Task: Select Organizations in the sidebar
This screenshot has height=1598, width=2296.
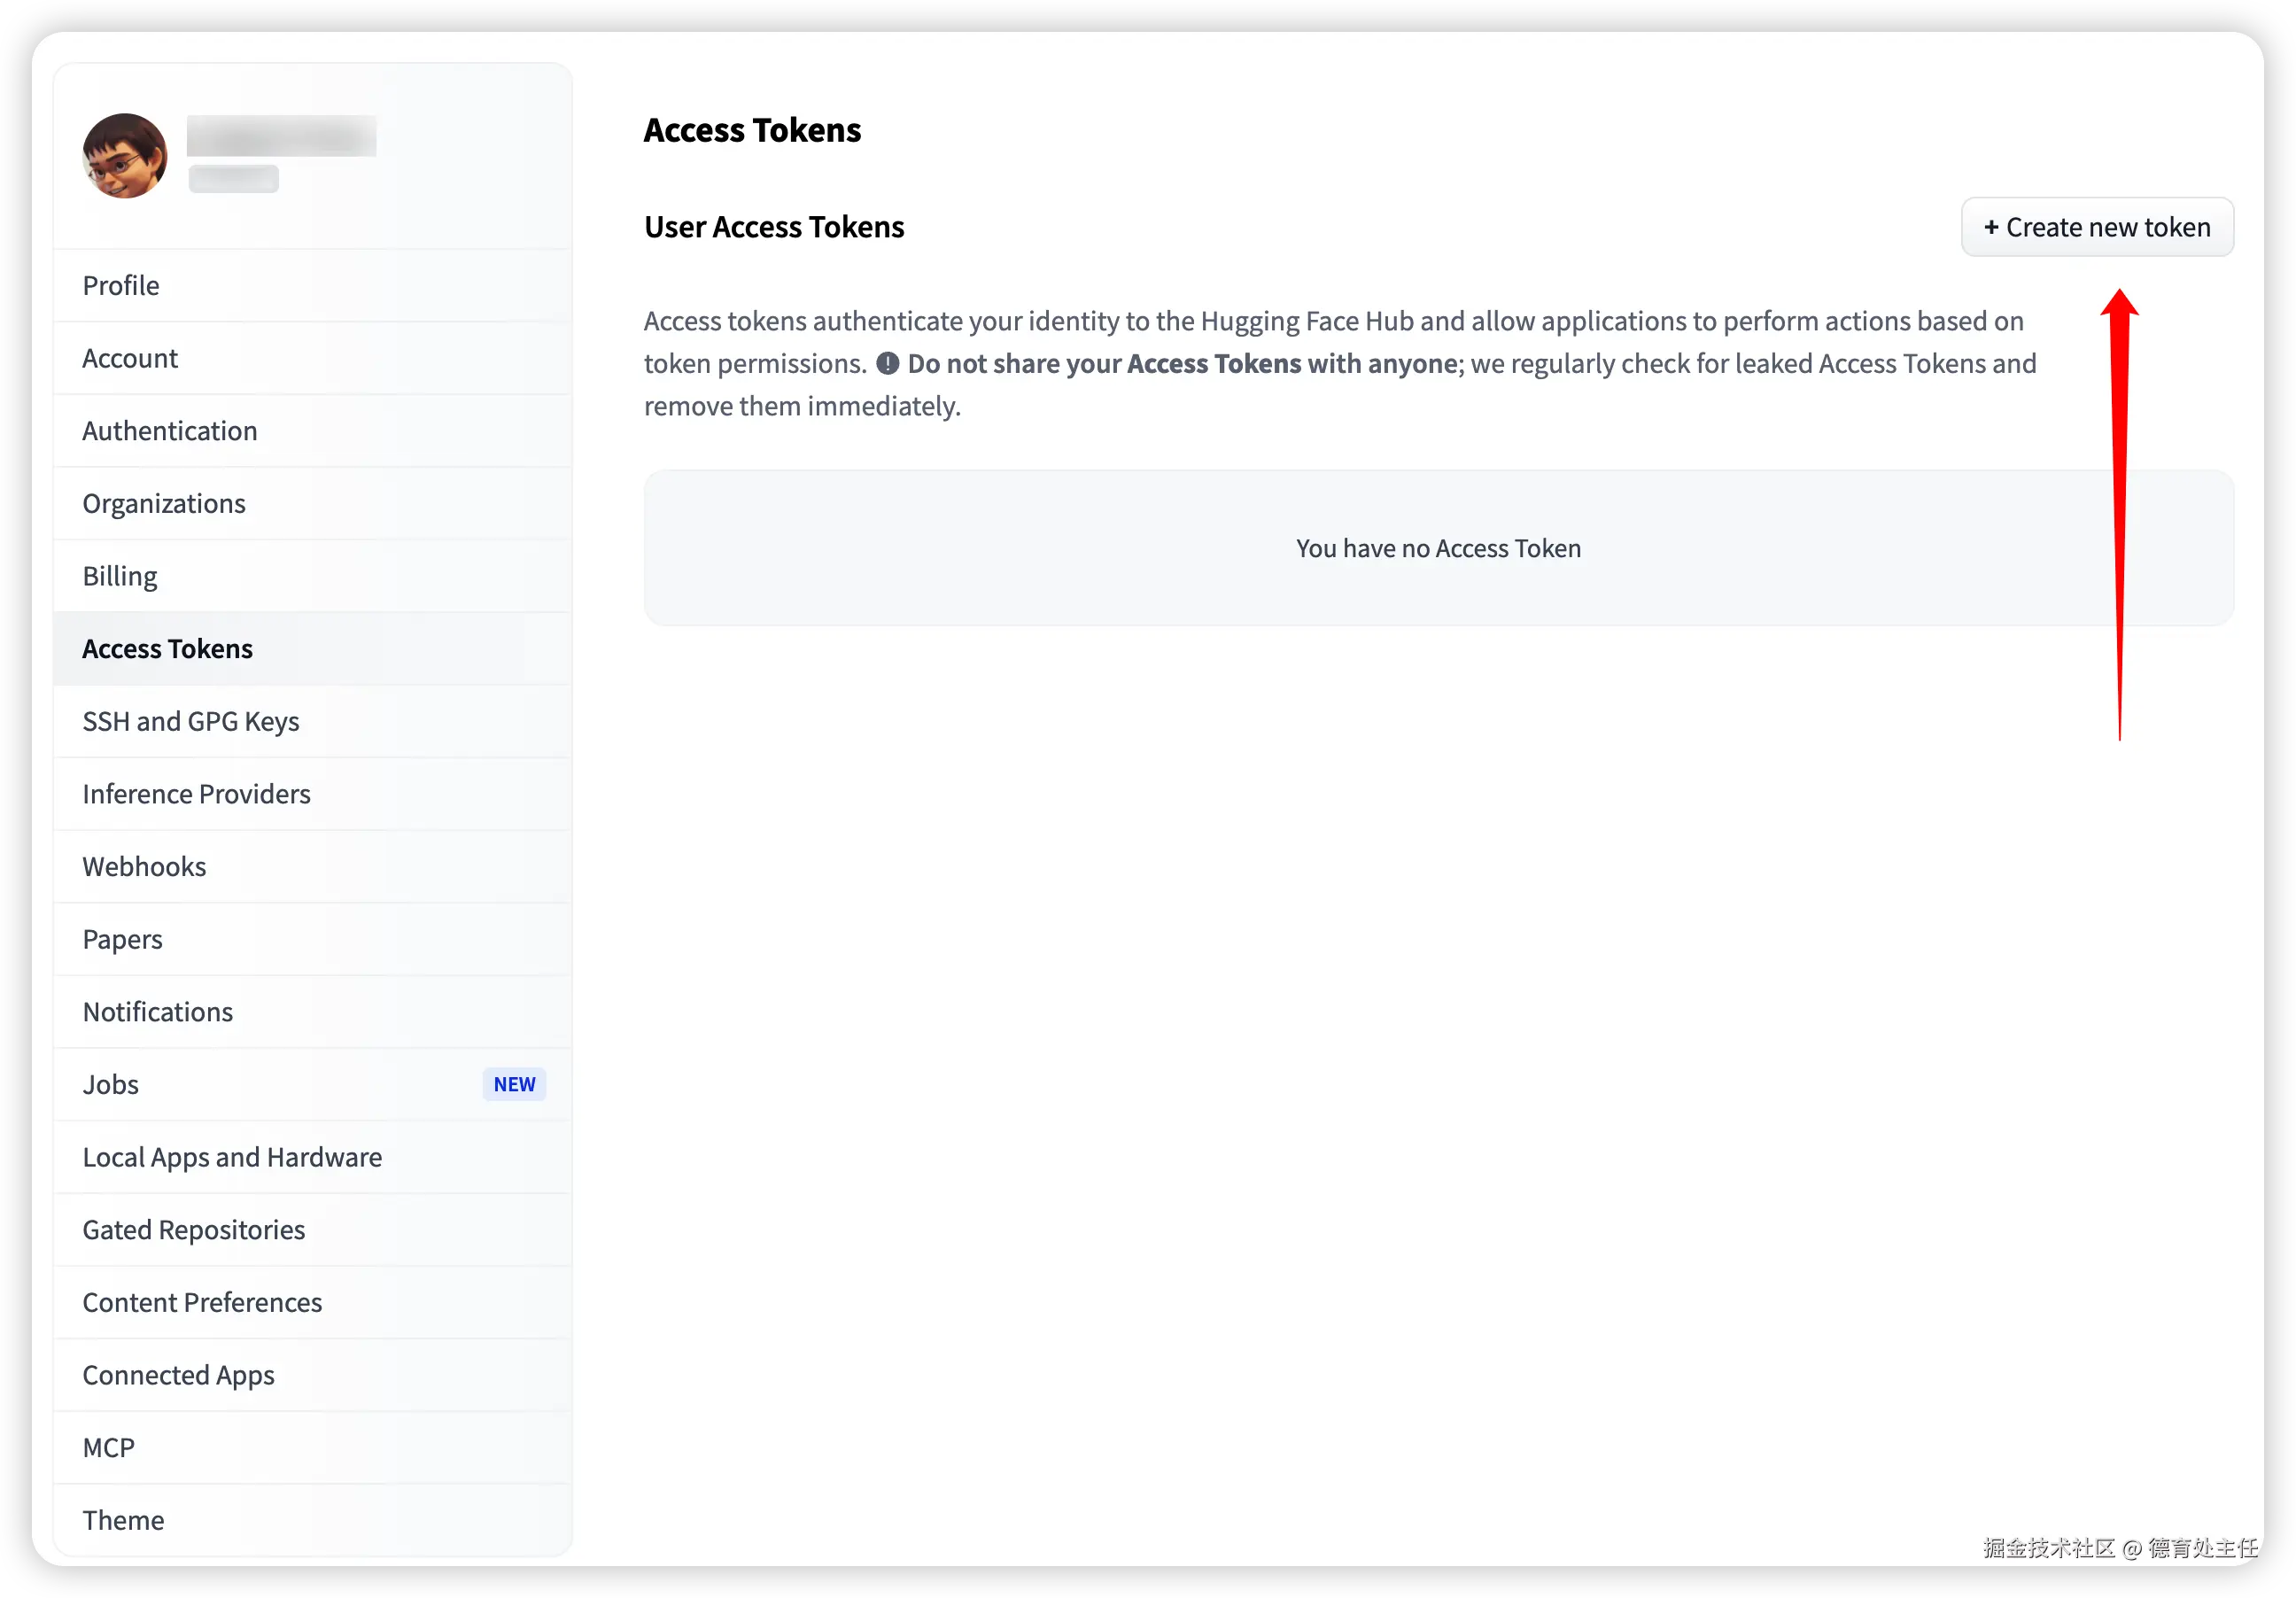Action: tap(164, 504)
